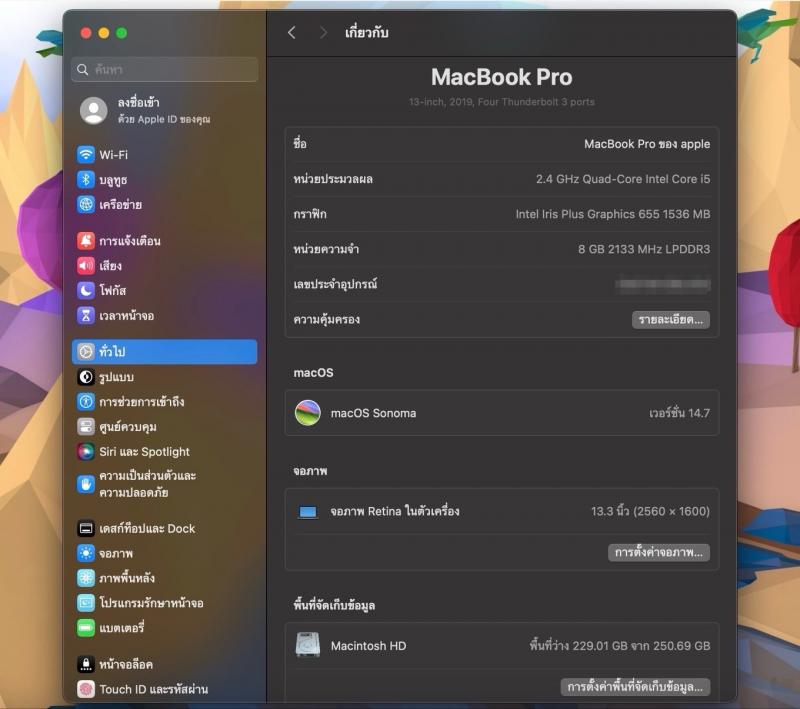Select the Network (เครือข่าย) globe icon
This screenshot has height=709, width=800.
86,205
